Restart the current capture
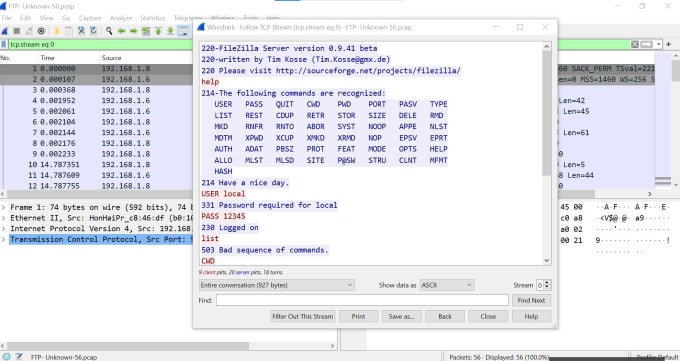This screenshot has height=361, width=680. point(29,31)
